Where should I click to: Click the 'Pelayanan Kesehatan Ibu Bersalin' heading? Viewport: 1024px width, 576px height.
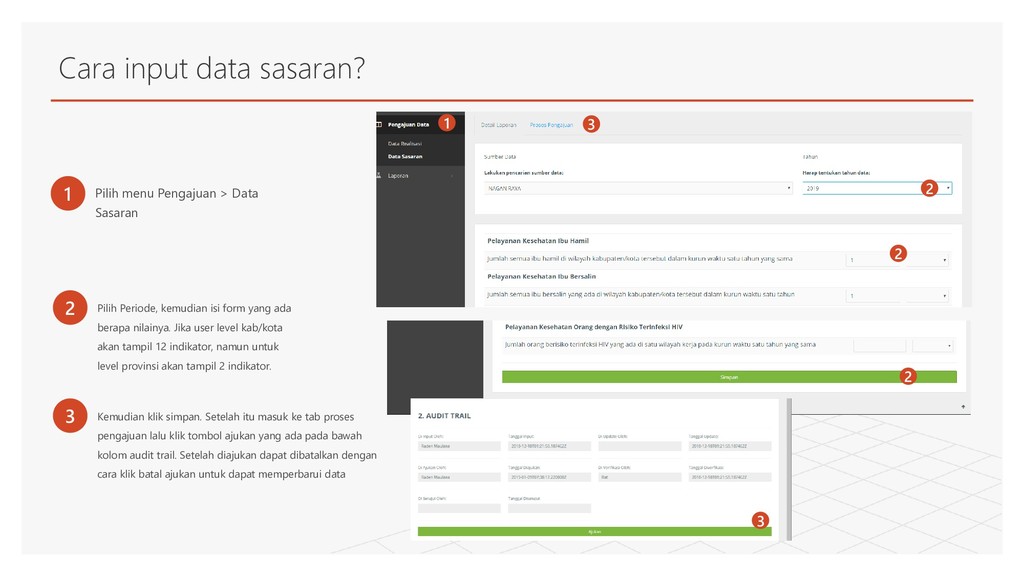point(541,276)
